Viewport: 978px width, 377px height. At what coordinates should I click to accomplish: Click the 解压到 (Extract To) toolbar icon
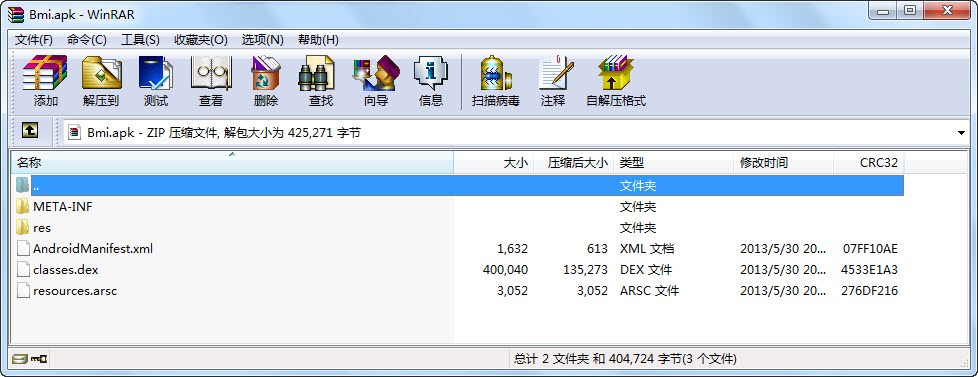pyautogui.click(x=101, y=74)
